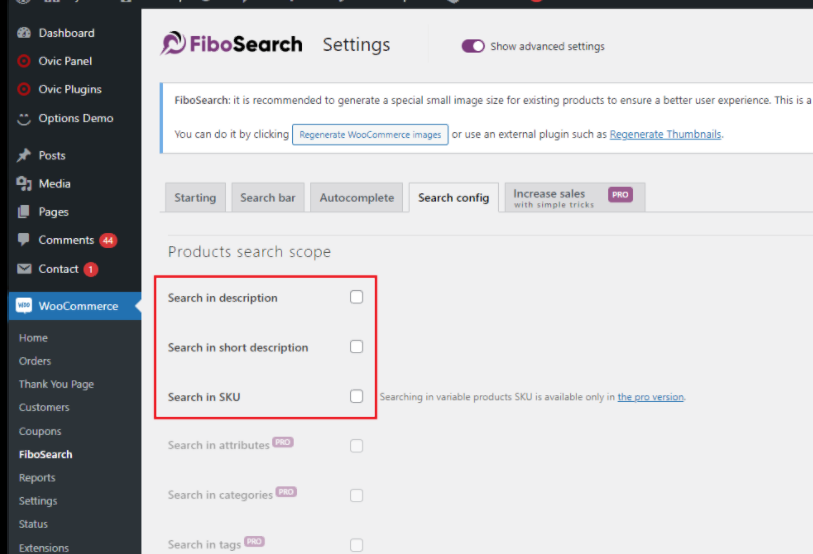The width and height of the screenshot is (813, 554).
Task: Toggle Show advanced settings switch
Action: pyautogui.click(x=473, y=46)
